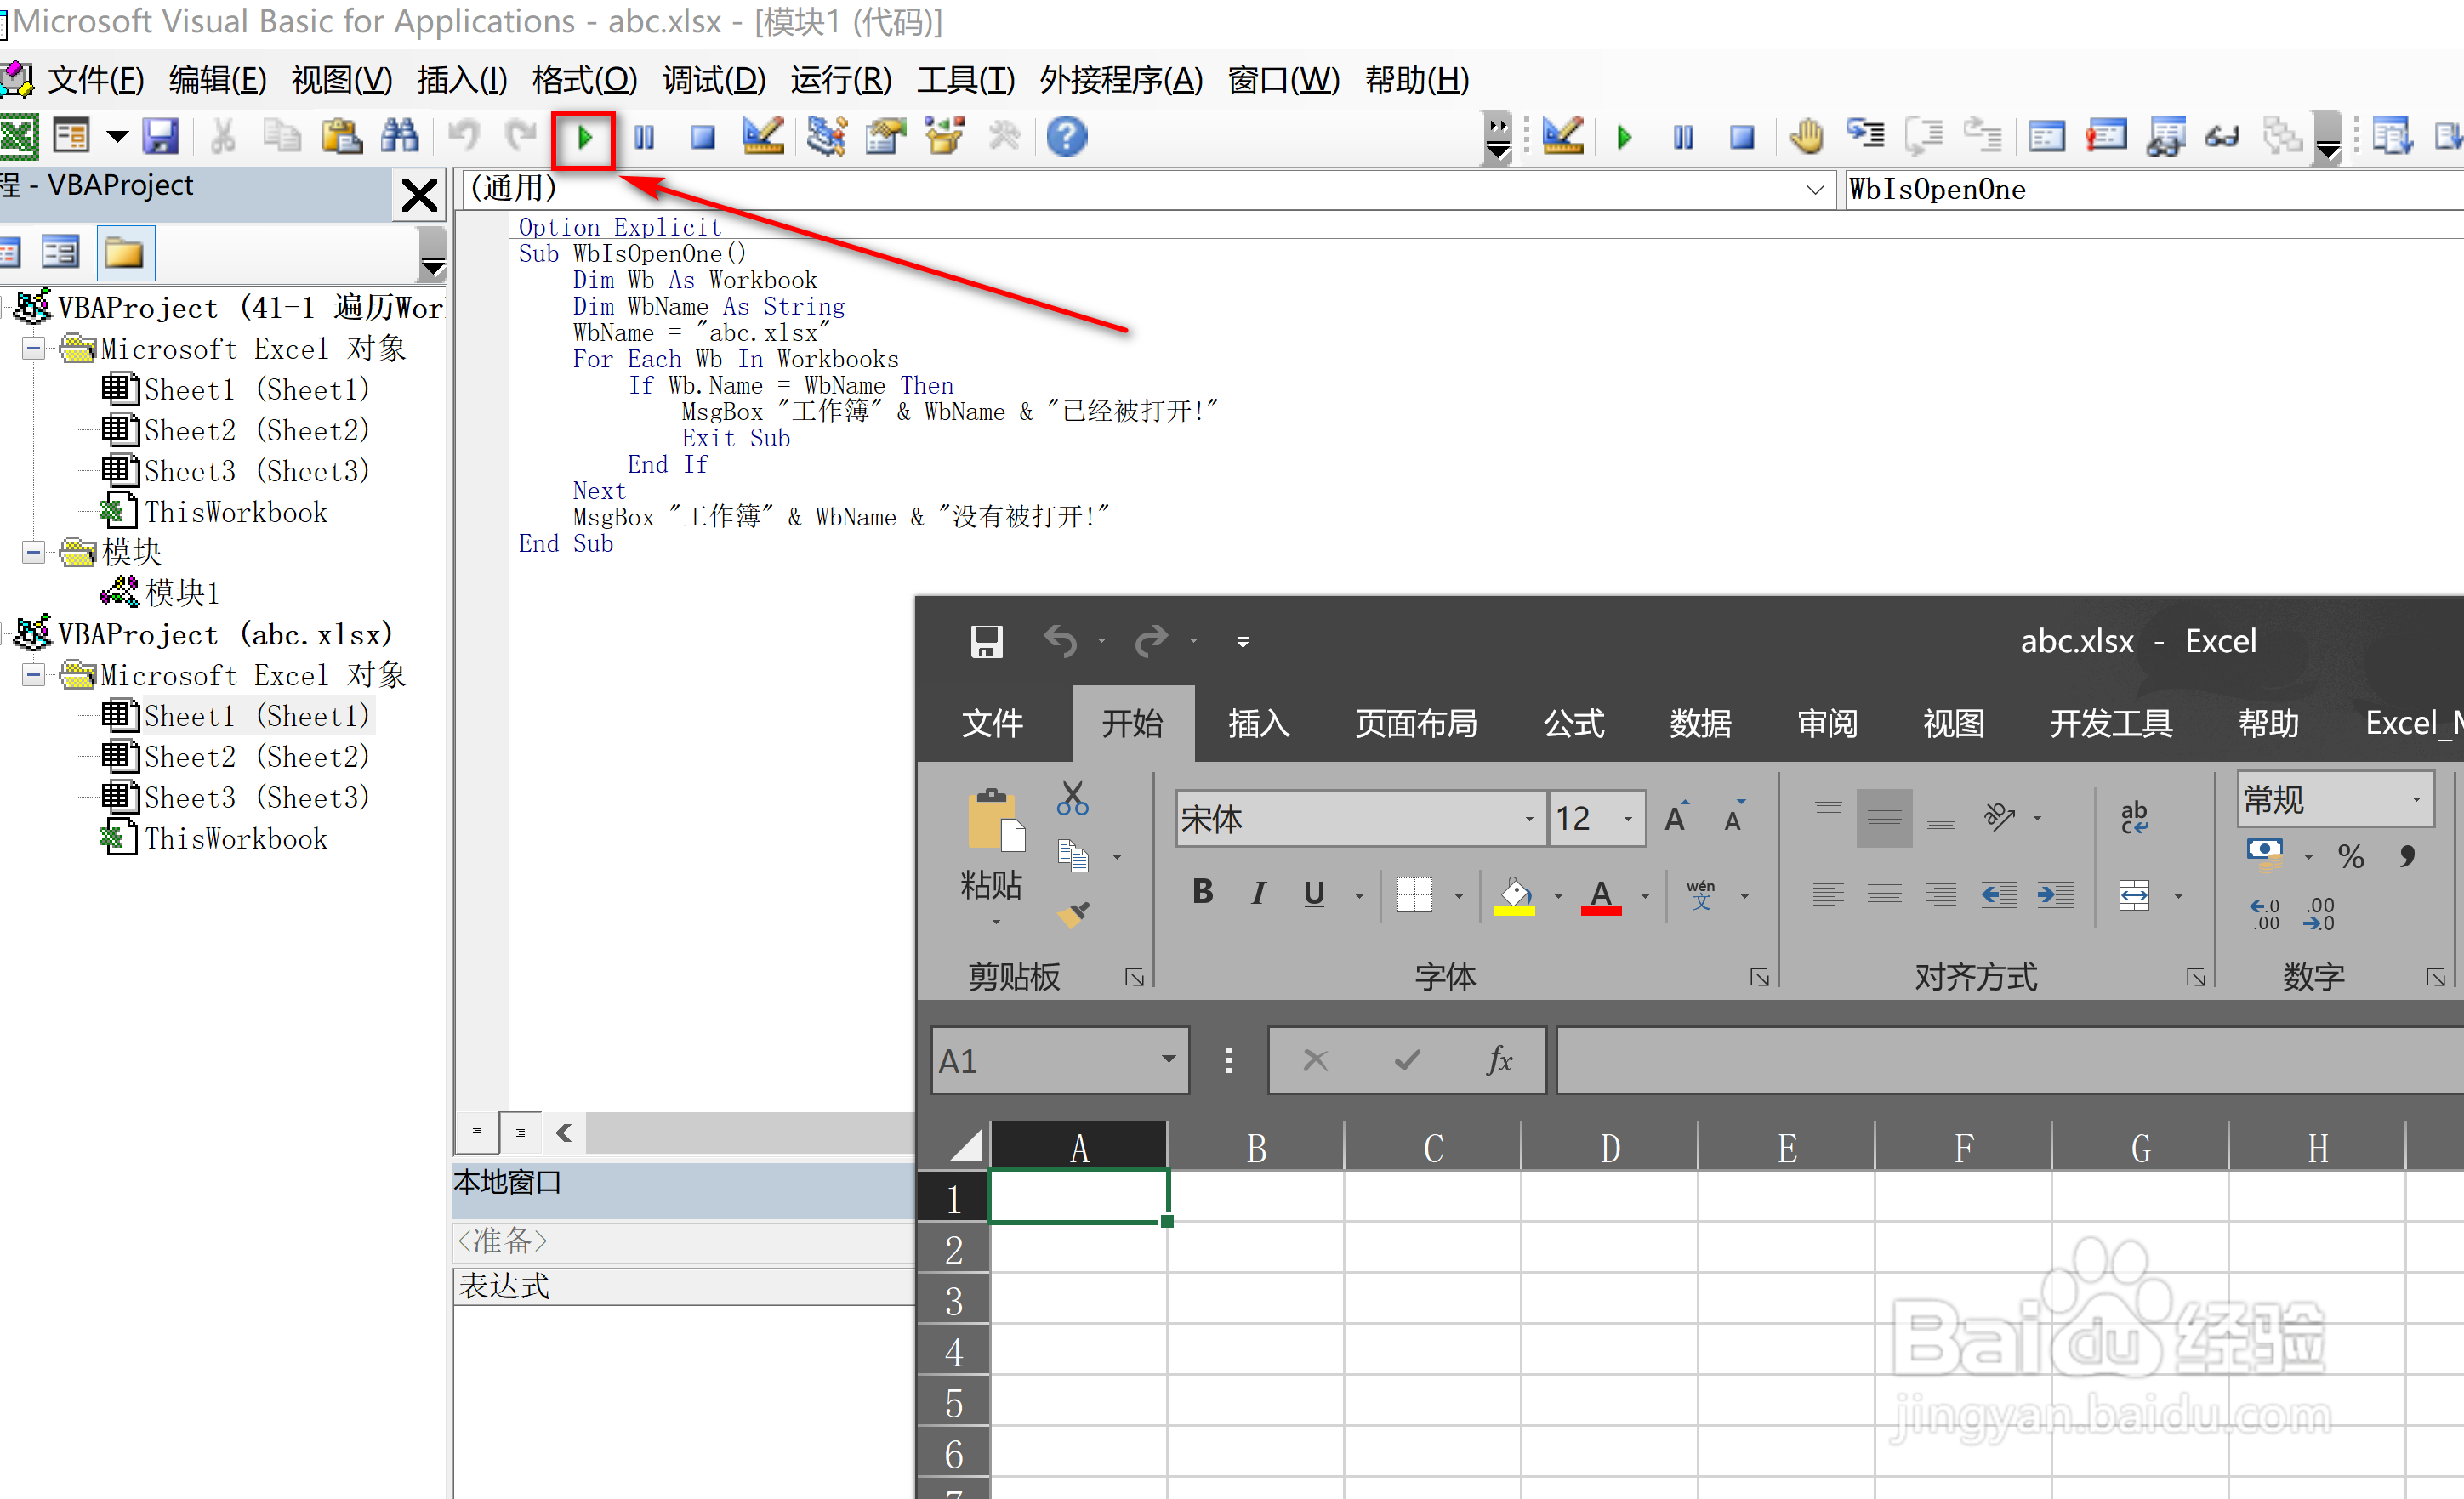This screenshot has height=1499, width=2464.
Task: Run the macro with green play button
Action: [584, 137]
